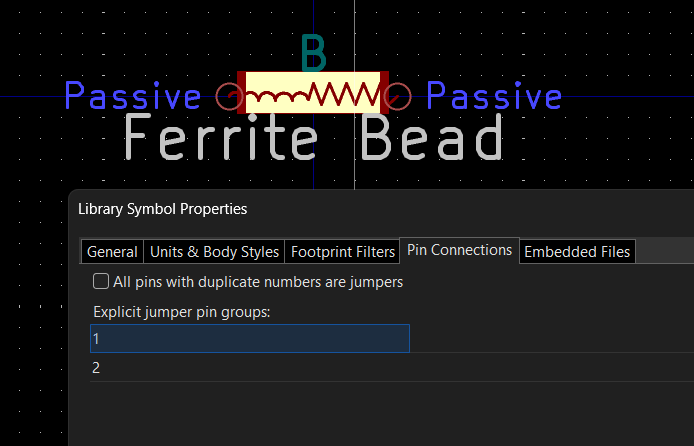Enable all duplicate-number pins are jumpers checkbox
Image resolution: width=694 pixels, height=446 pixels.
[x=101, y=281]
